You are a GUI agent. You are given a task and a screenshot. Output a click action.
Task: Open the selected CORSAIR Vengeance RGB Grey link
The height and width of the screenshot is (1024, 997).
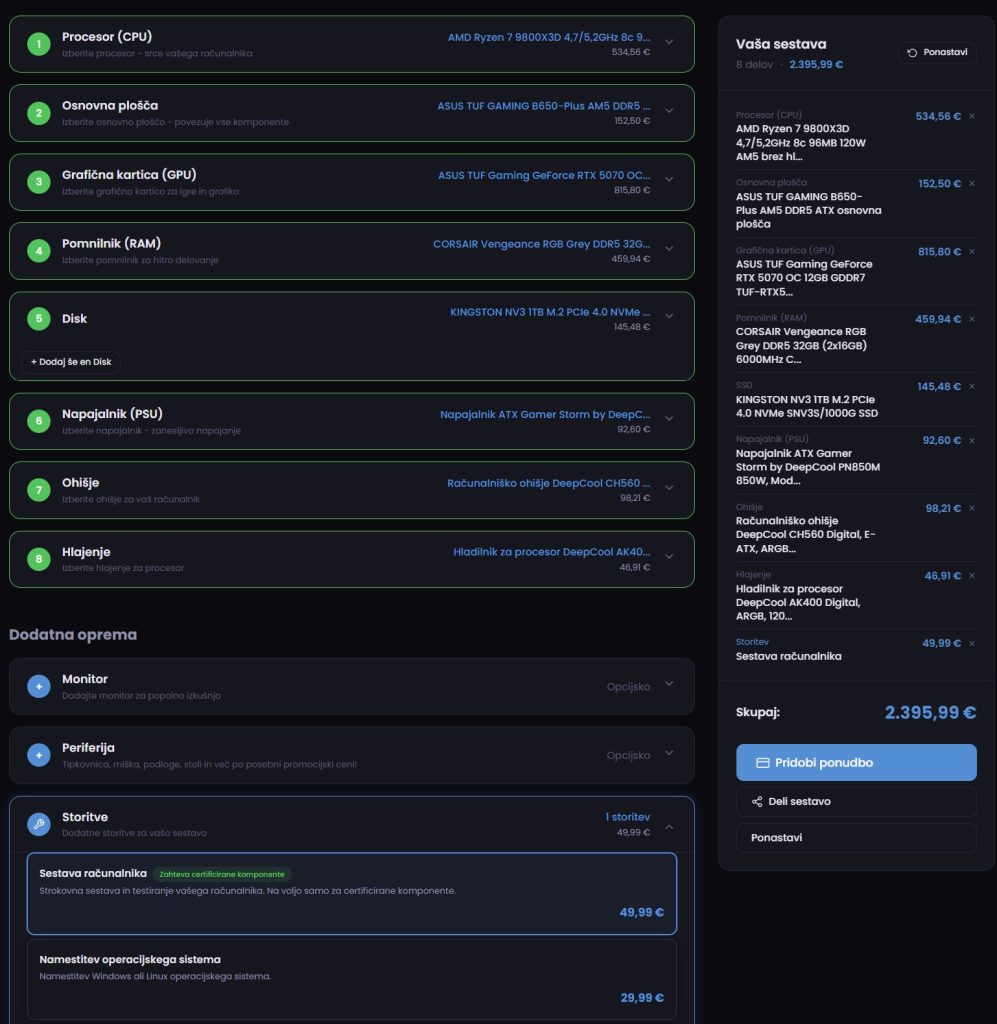point(541,244)
